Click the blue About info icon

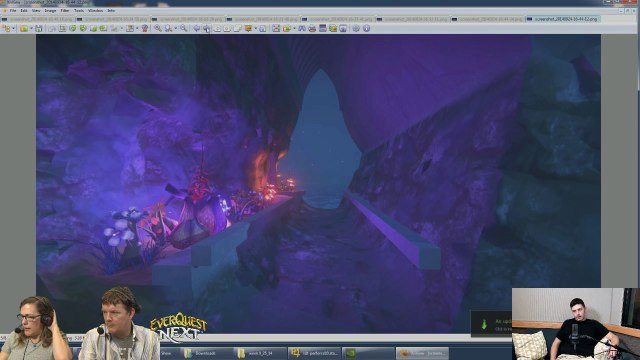tap(367, 28)
